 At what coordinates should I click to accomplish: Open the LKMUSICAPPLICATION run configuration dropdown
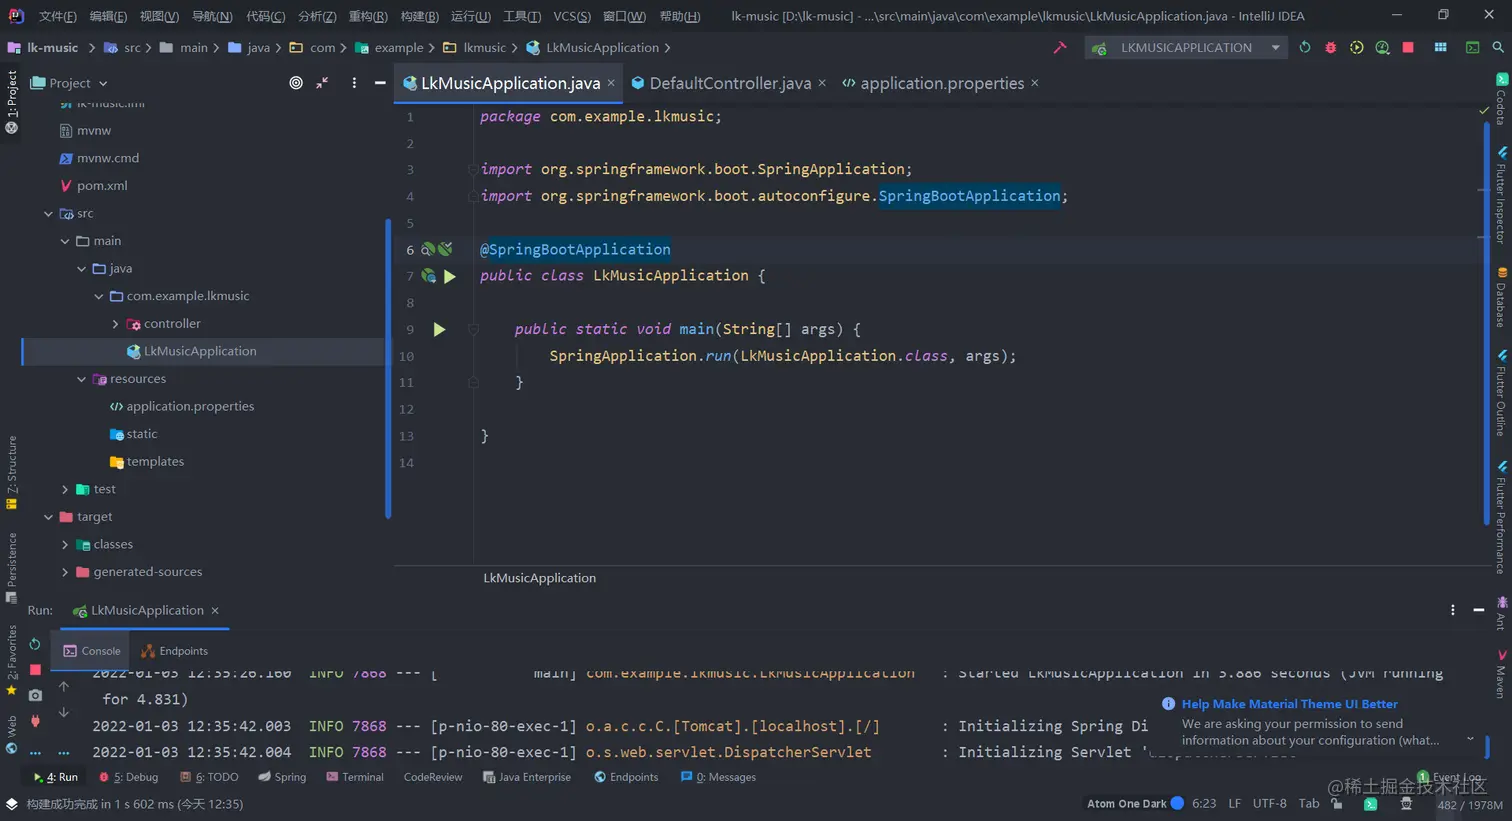pos(1186,47)
